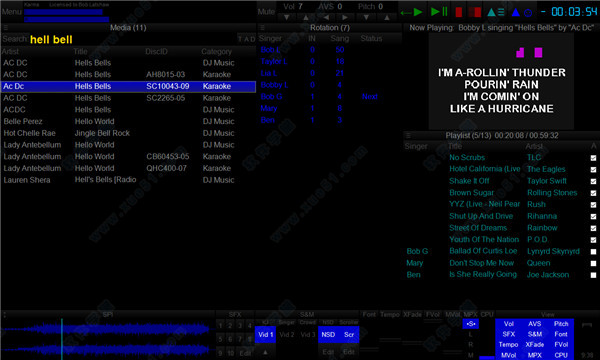Viewport: 600px width, 360px height.
Task: Click the AVS right arrow
Action: (345, 17)
